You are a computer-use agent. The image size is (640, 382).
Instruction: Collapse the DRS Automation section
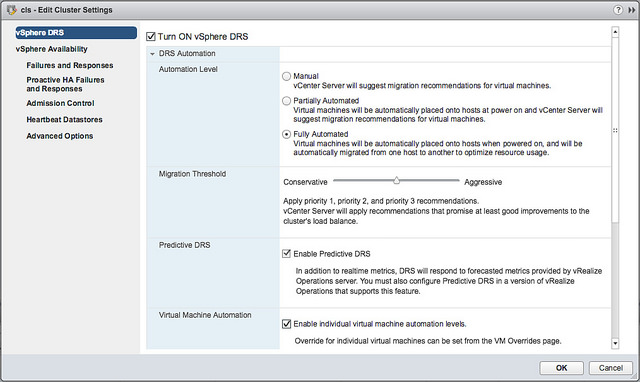point(152,54)
